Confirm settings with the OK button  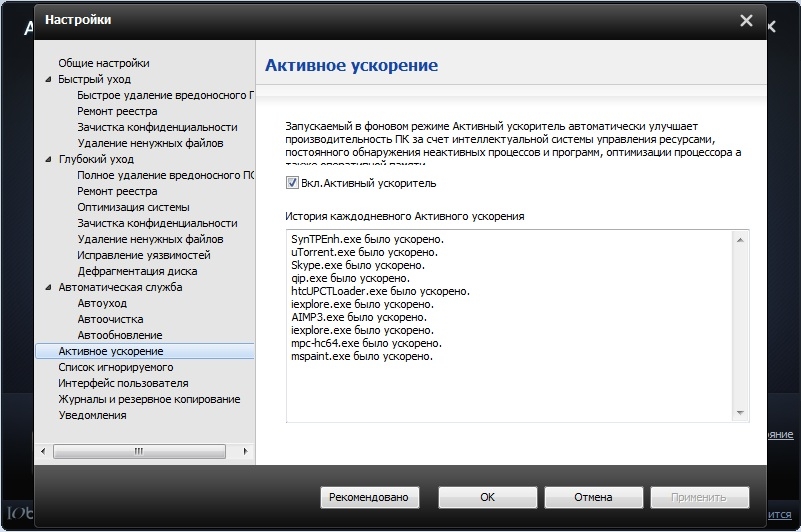(487, 497)
